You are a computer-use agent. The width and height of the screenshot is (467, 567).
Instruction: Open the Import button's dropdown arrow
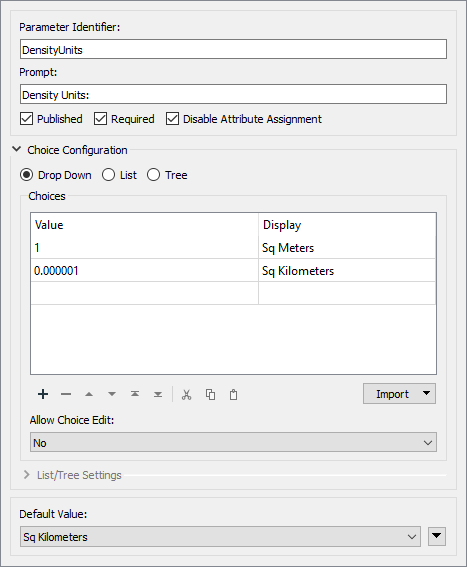(426, 393)
